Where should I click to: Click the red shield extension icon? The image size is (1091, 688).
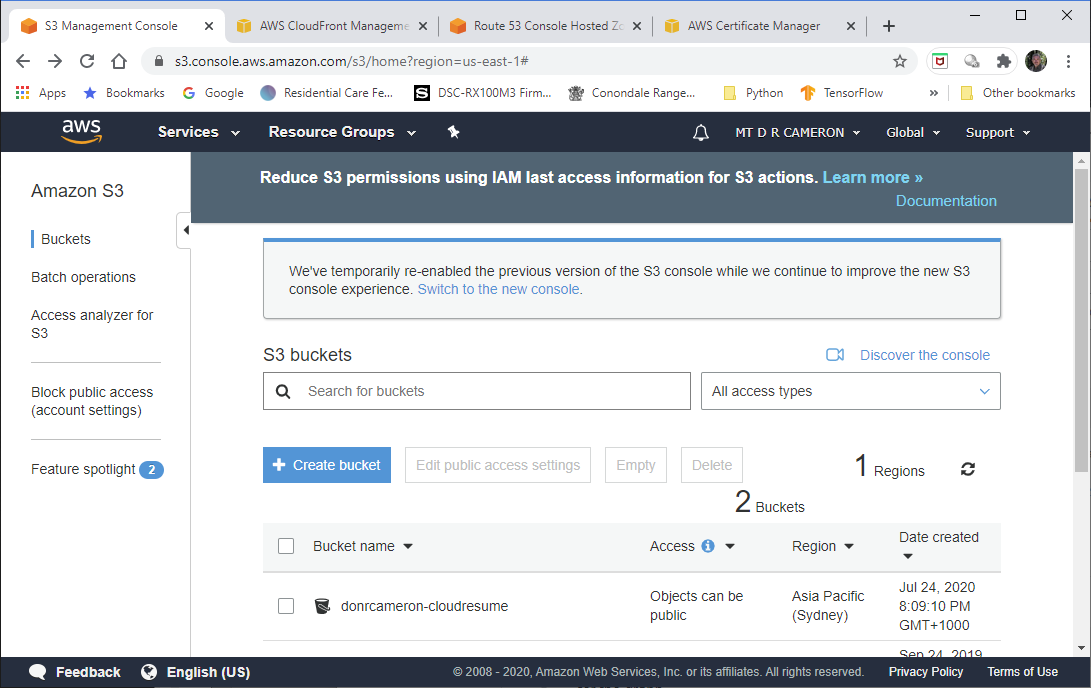tap(940, 61)
